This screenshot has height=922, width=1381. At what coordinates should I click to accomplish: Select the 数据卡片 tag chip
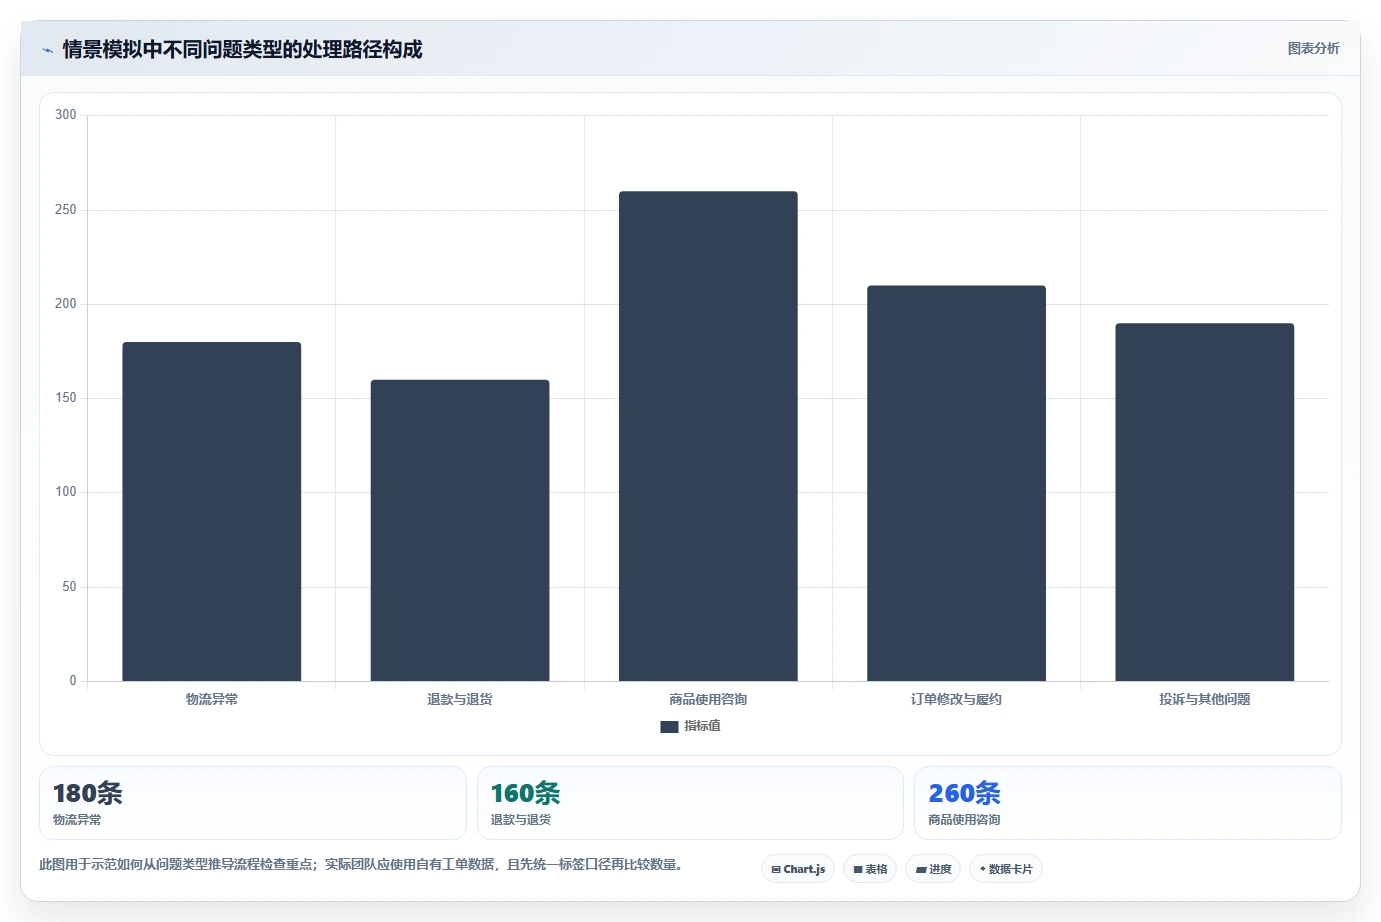point(1006,869)
